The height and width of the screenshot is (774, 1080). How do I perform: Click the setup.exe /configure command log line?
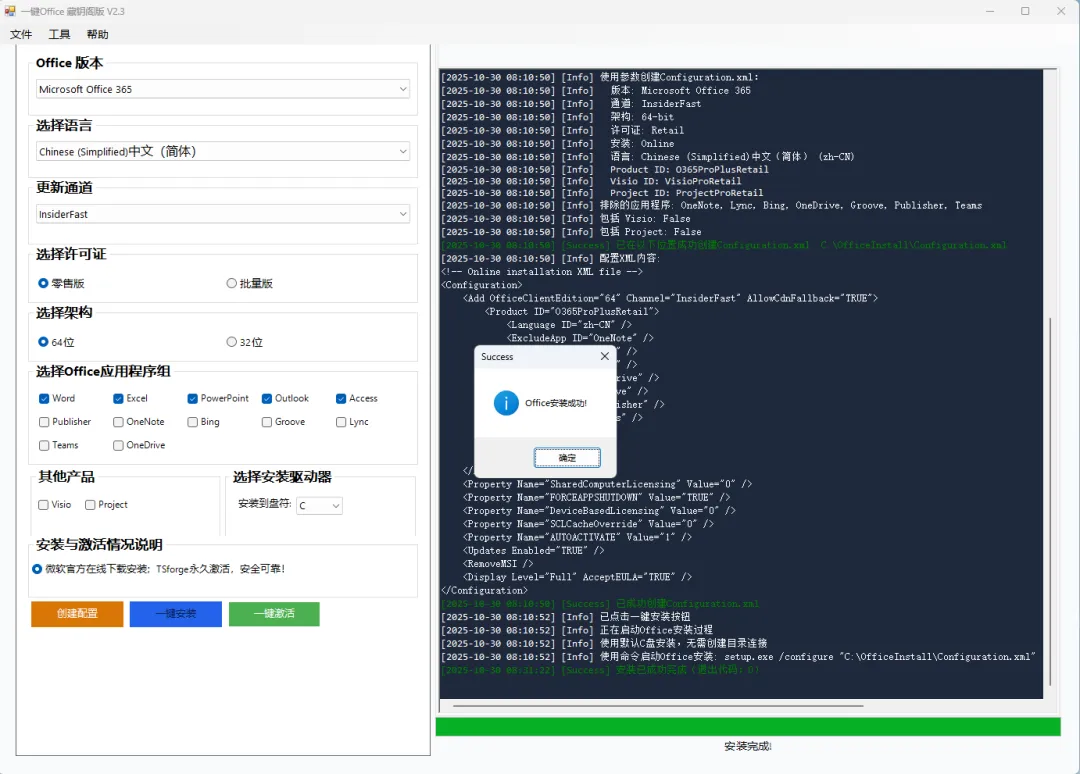738,657
